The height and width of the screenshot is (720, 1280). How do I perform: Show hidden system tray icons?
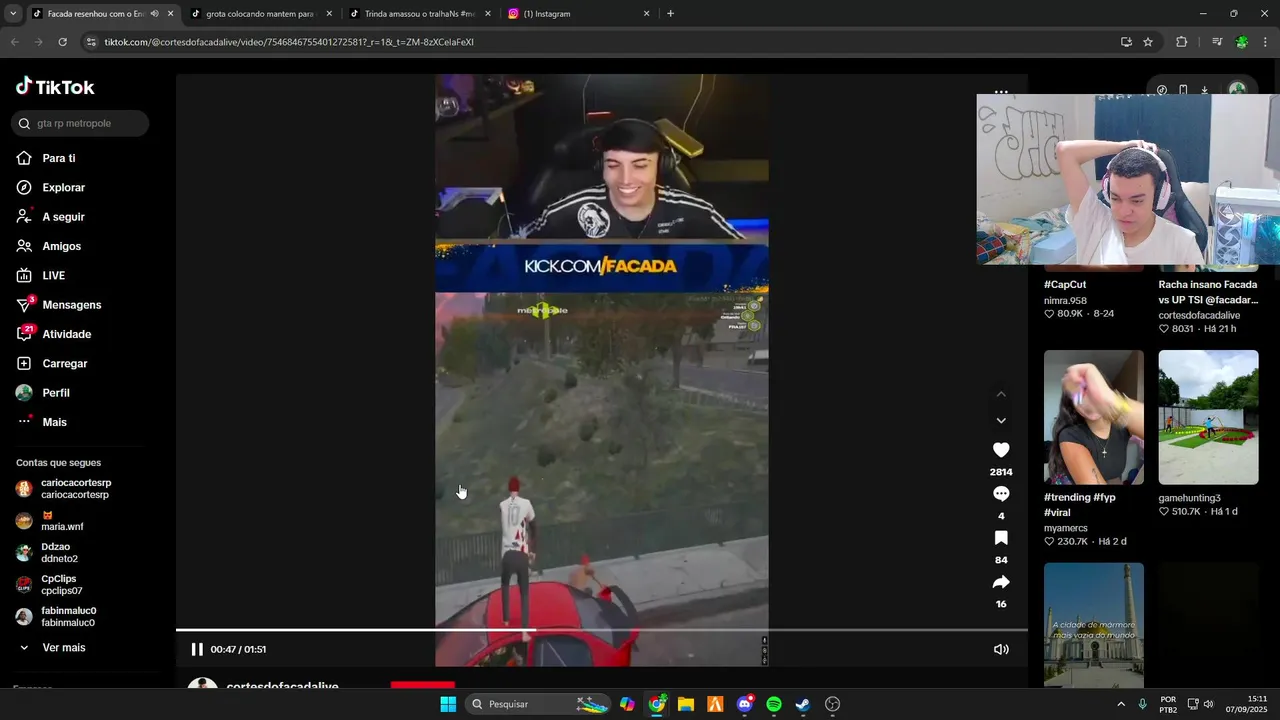pos(1120,704)
